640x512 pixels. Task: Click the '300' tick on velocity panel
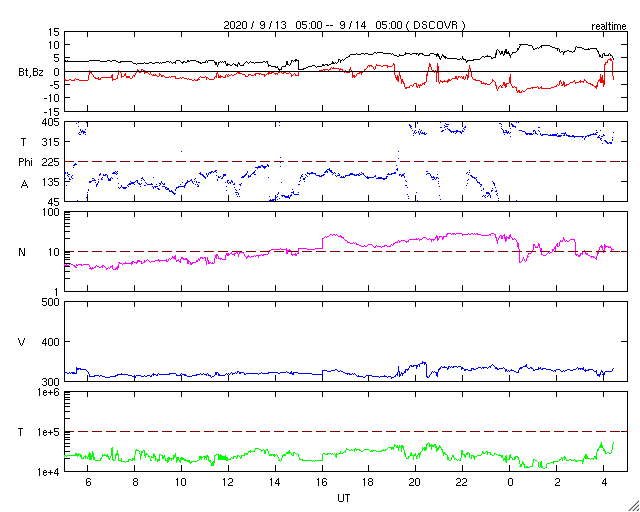(x=51, y=382)
